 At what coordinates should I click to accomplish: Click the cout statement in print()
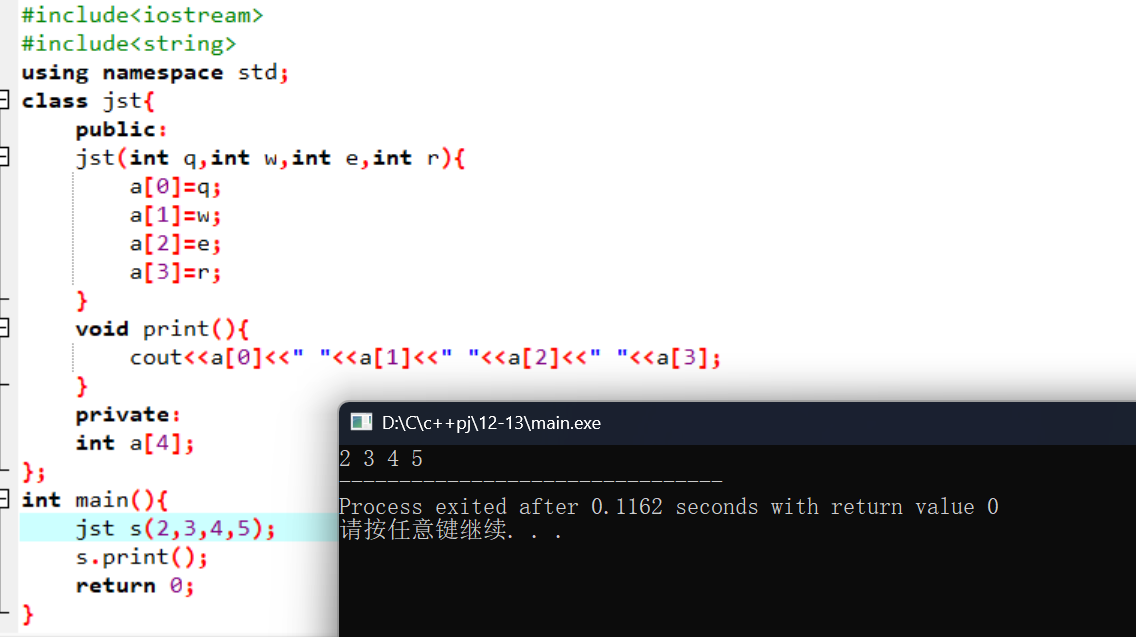tap(425, 358)
